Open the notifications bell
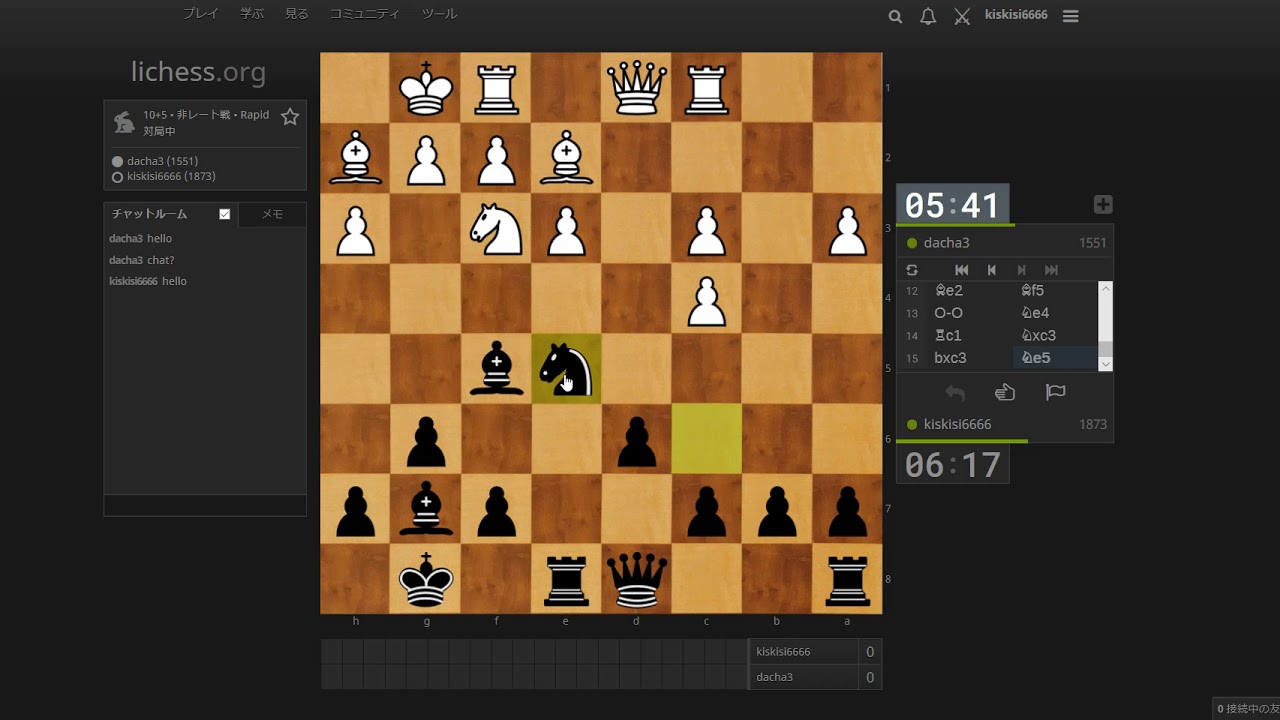The height and width of the screenshot is (720, 1280). pyautogui.click(x=928, y=16)
